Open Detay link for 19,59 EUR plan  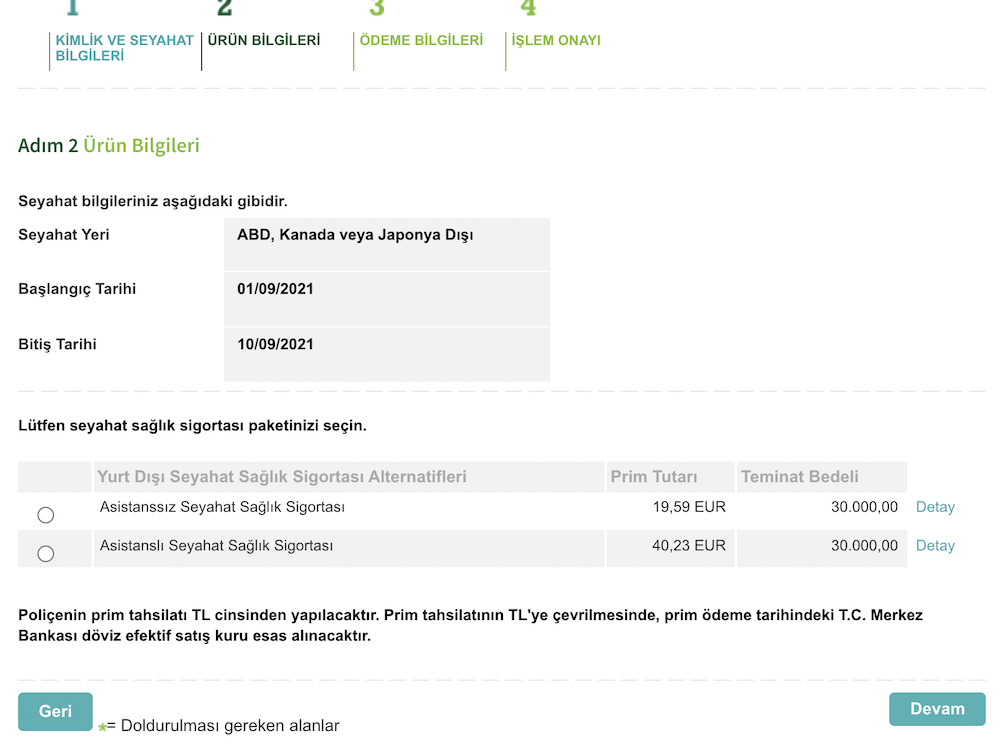935,507
